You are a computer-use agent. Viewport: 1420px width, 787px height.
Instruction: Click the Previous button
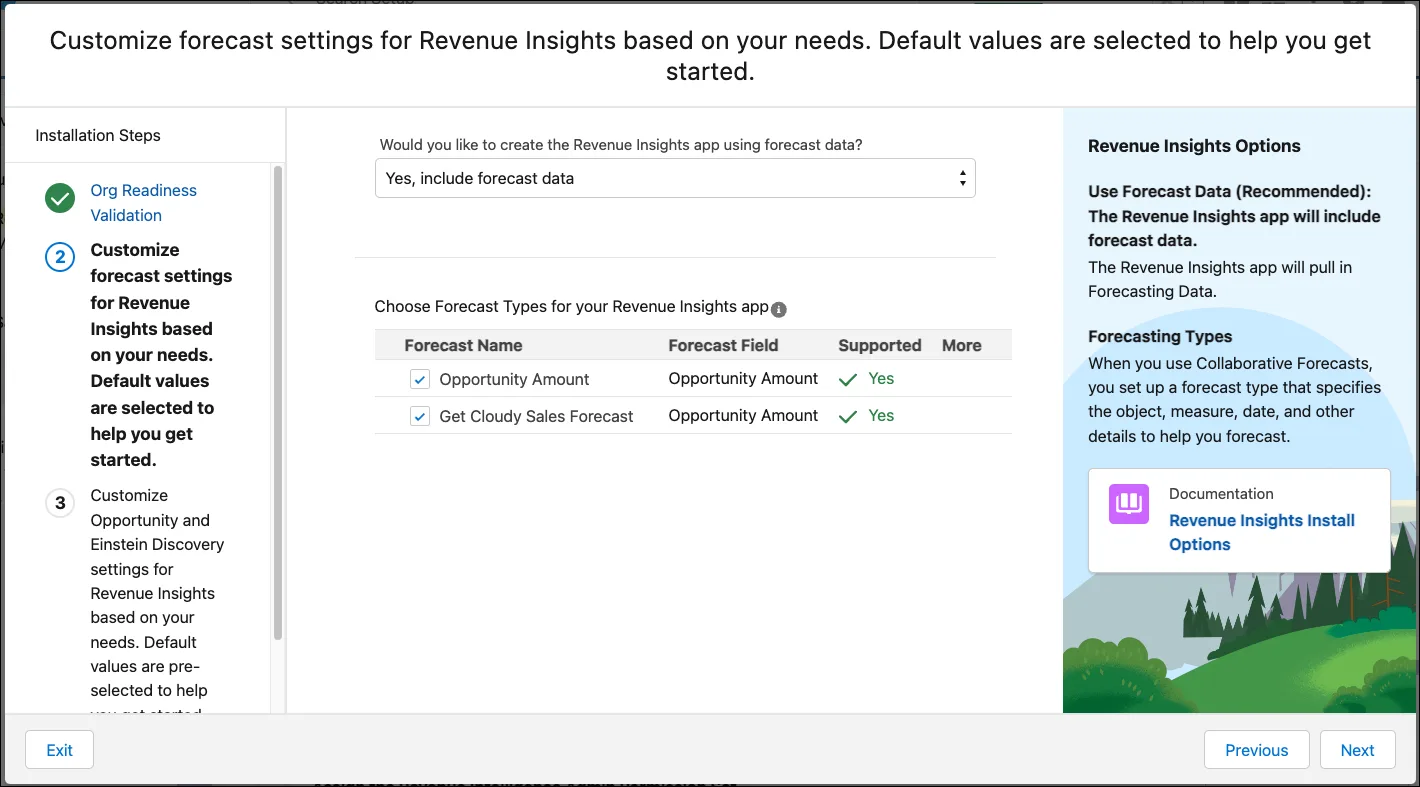point(1256,750)
